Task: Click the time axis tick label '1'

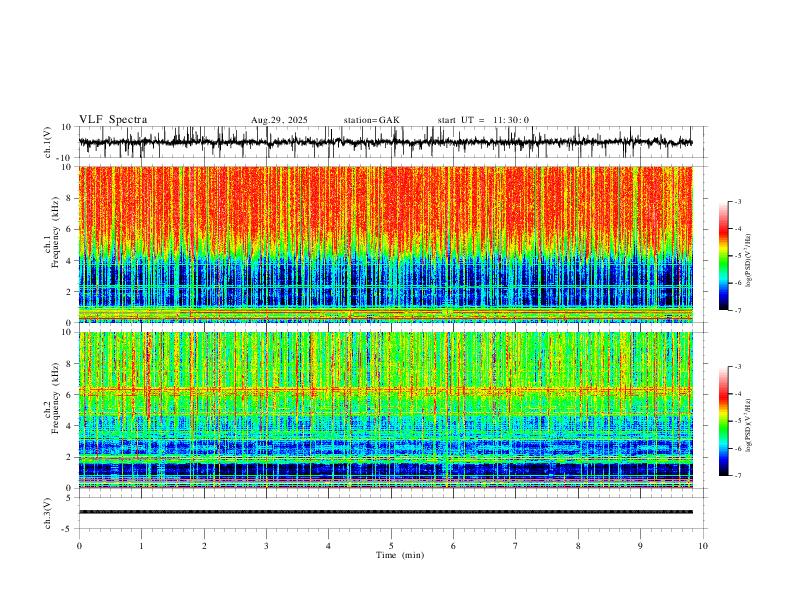Action: pos(141,546)
